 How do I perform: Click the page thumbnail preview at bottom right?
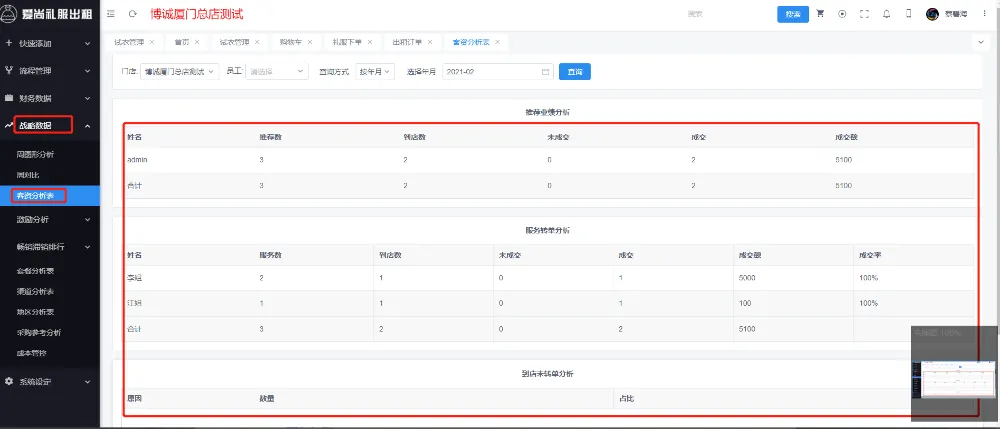tap(953, 379)
